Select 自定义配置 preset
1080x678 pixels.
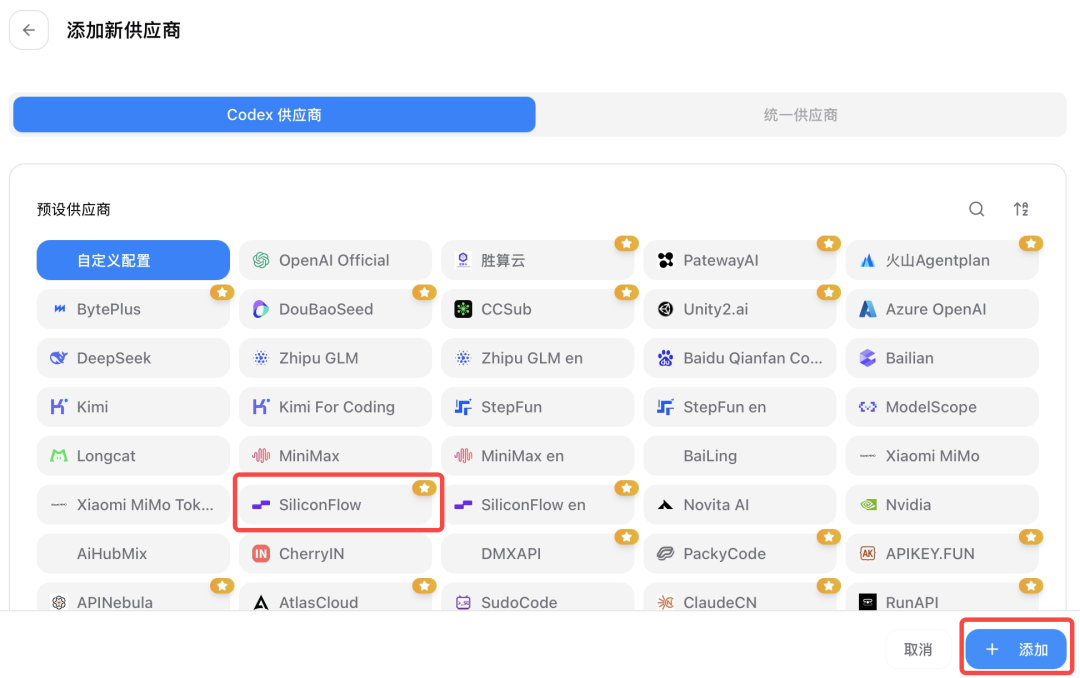coord(133,260)
